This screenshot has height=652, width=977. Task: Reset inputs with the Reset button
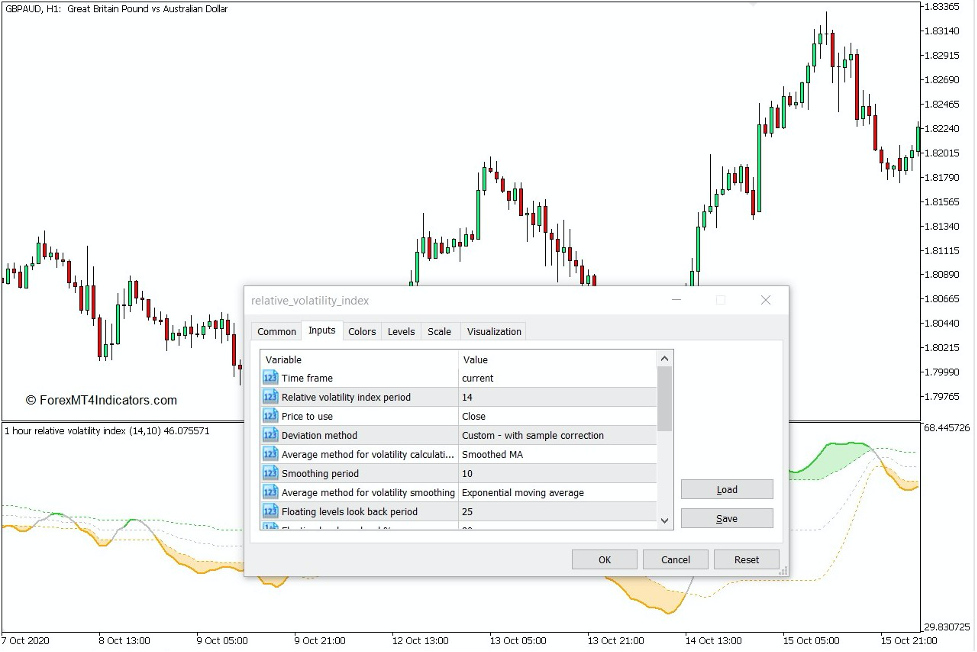[746, 560]
